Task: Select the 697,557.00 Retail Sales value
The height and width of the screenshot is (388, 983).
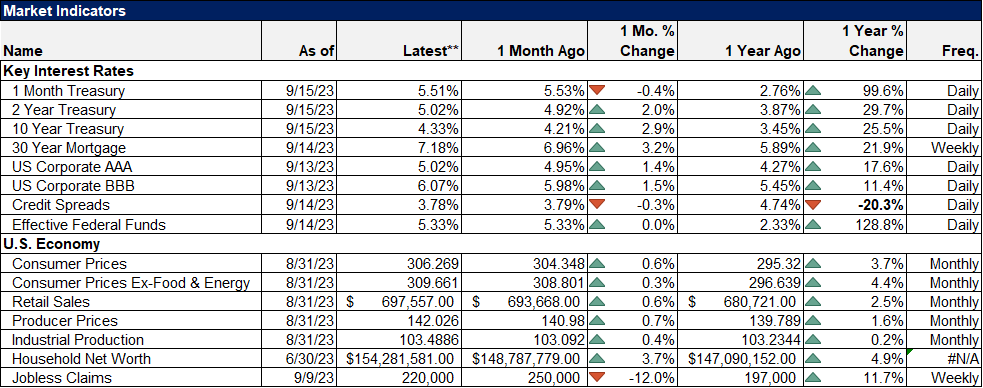Action: pyautogui.click(x=399, y=301)
